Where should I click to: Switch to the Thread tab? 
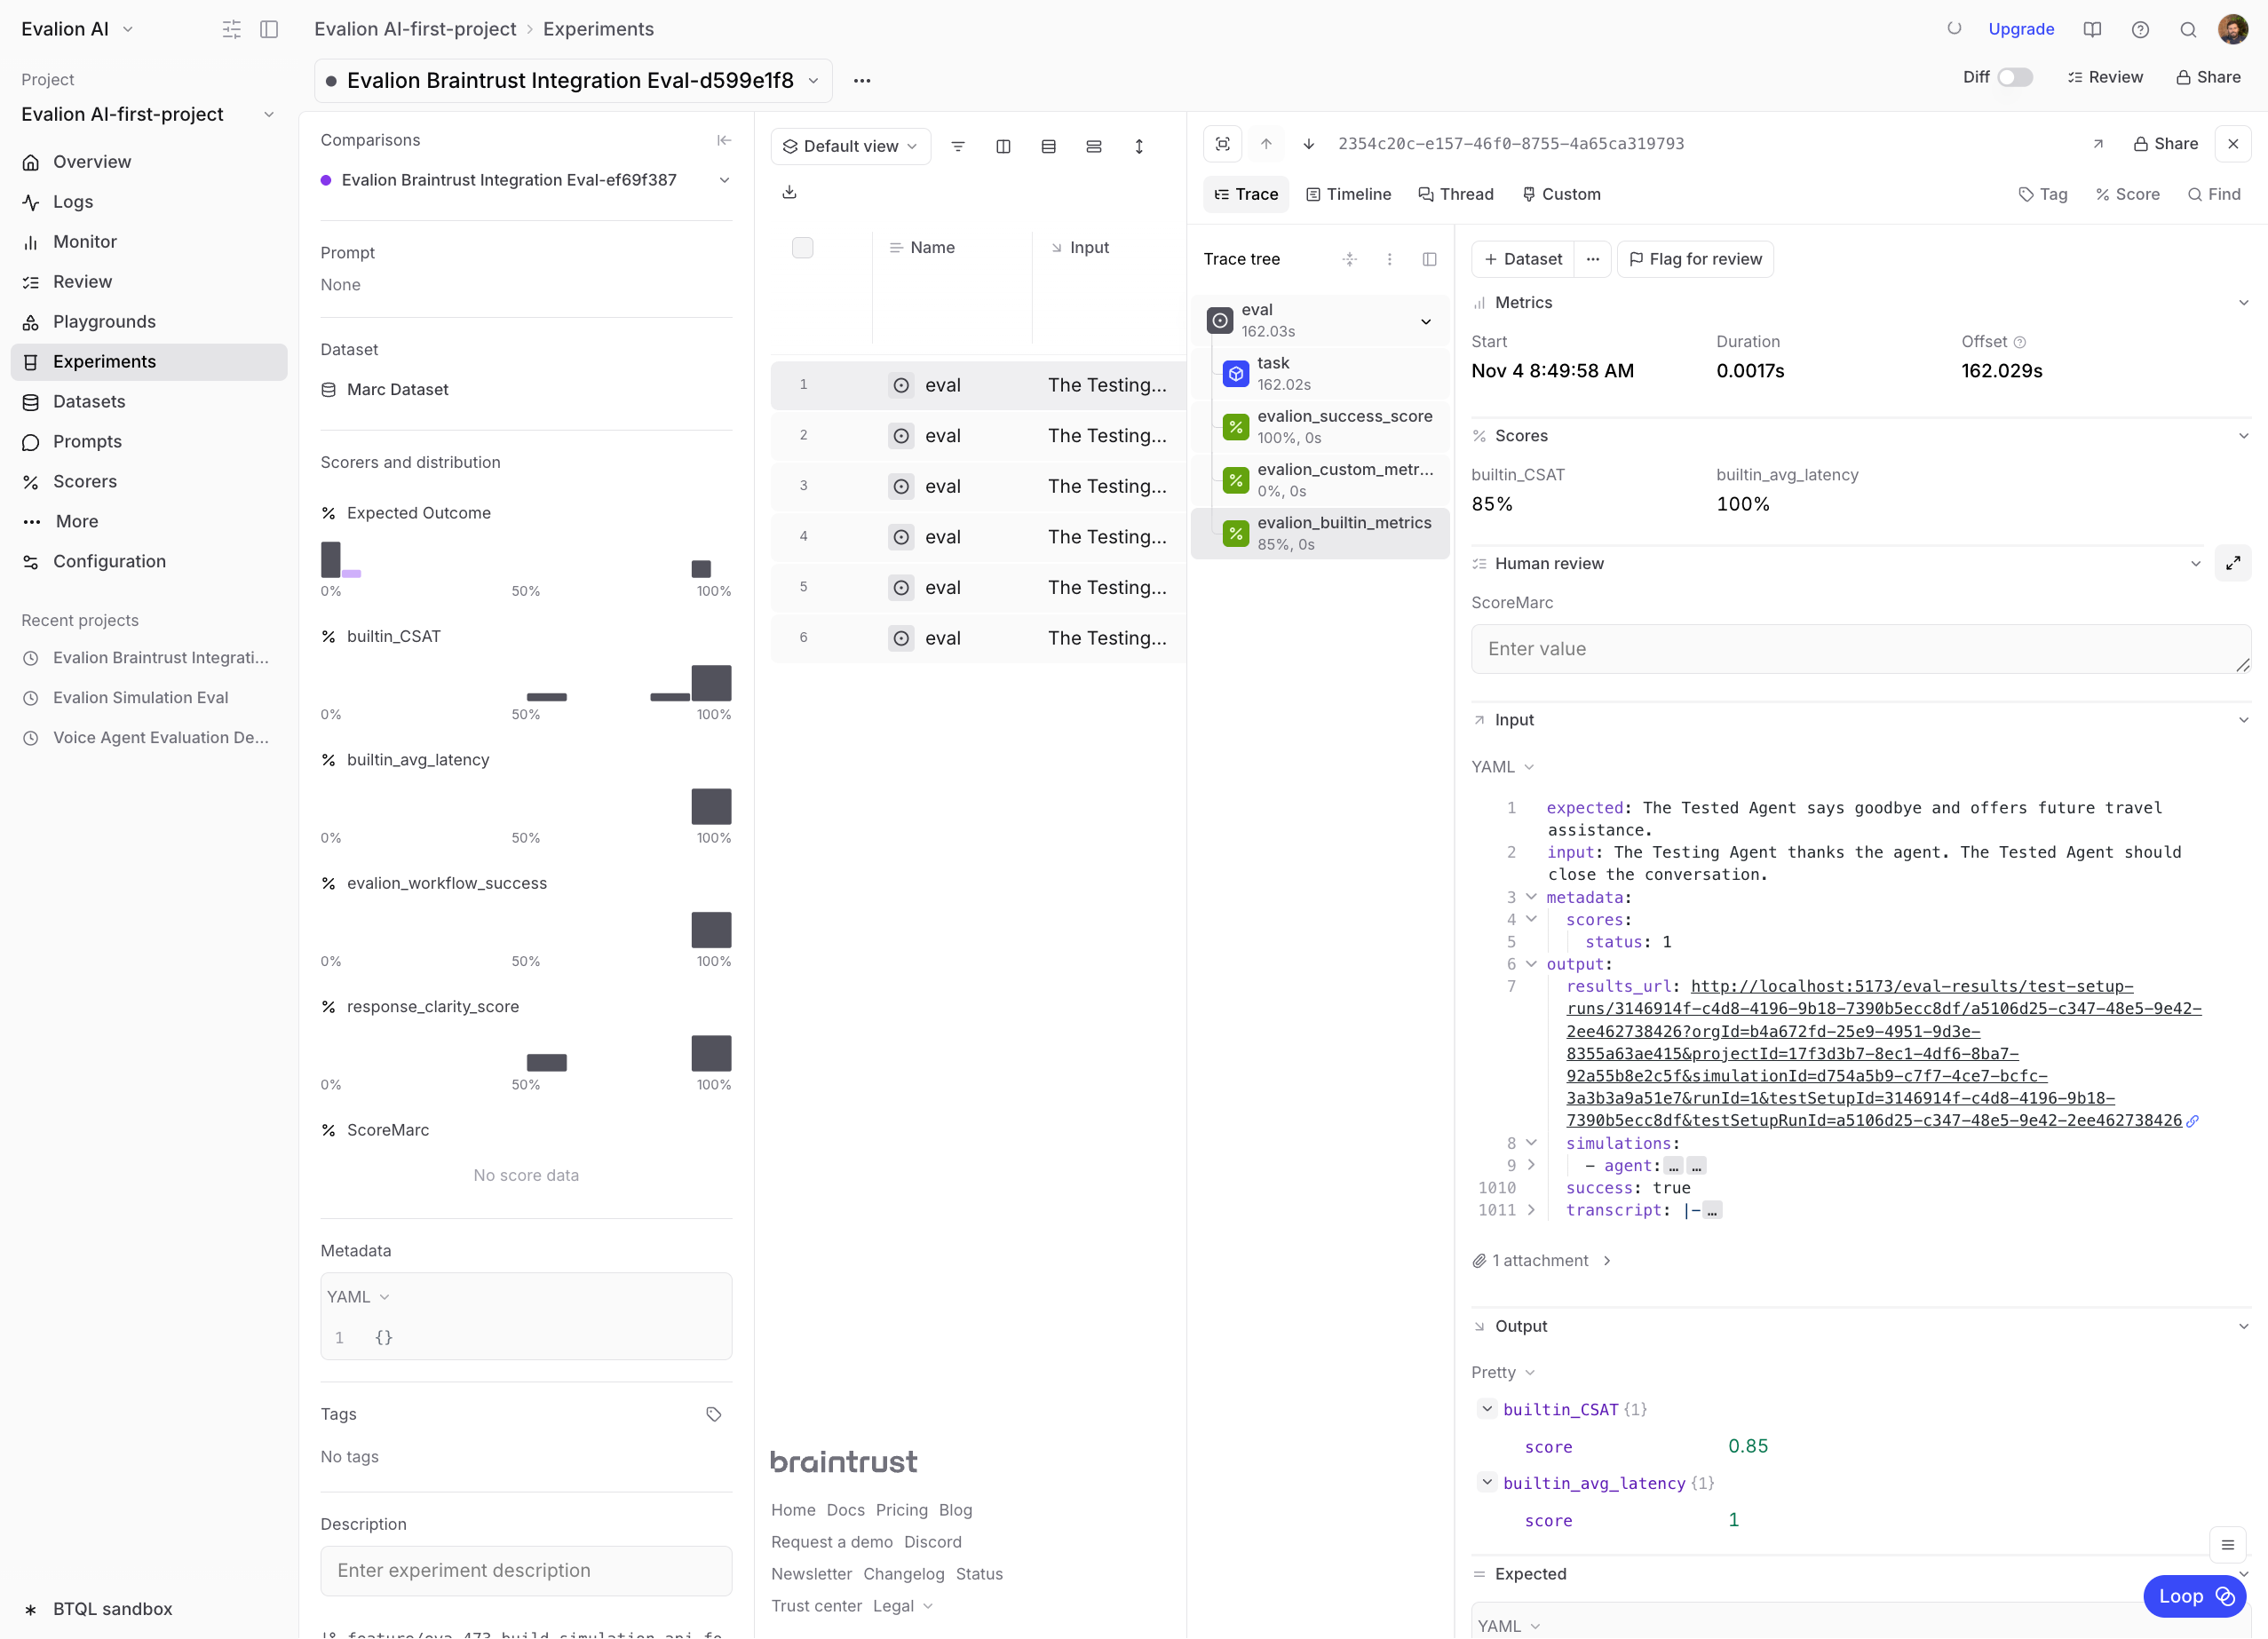coord(1456,194)
